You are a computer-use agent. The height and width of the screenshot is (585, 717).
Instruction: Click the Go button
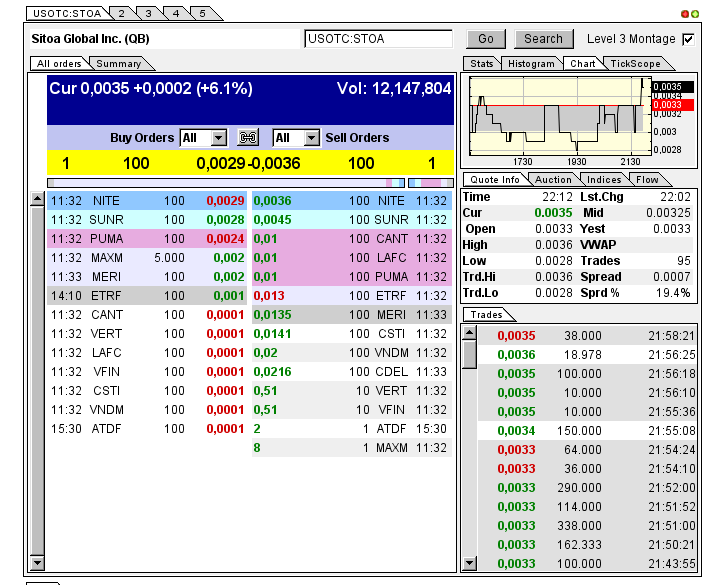coord(486,39)
